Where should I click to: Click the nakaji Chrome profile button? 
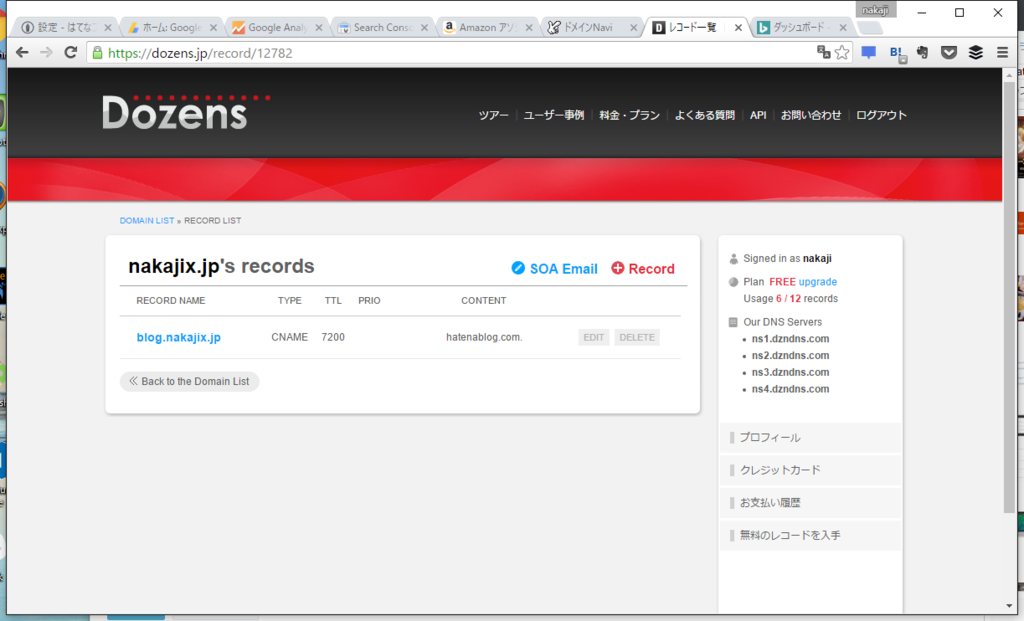click(x=875, y=10)
